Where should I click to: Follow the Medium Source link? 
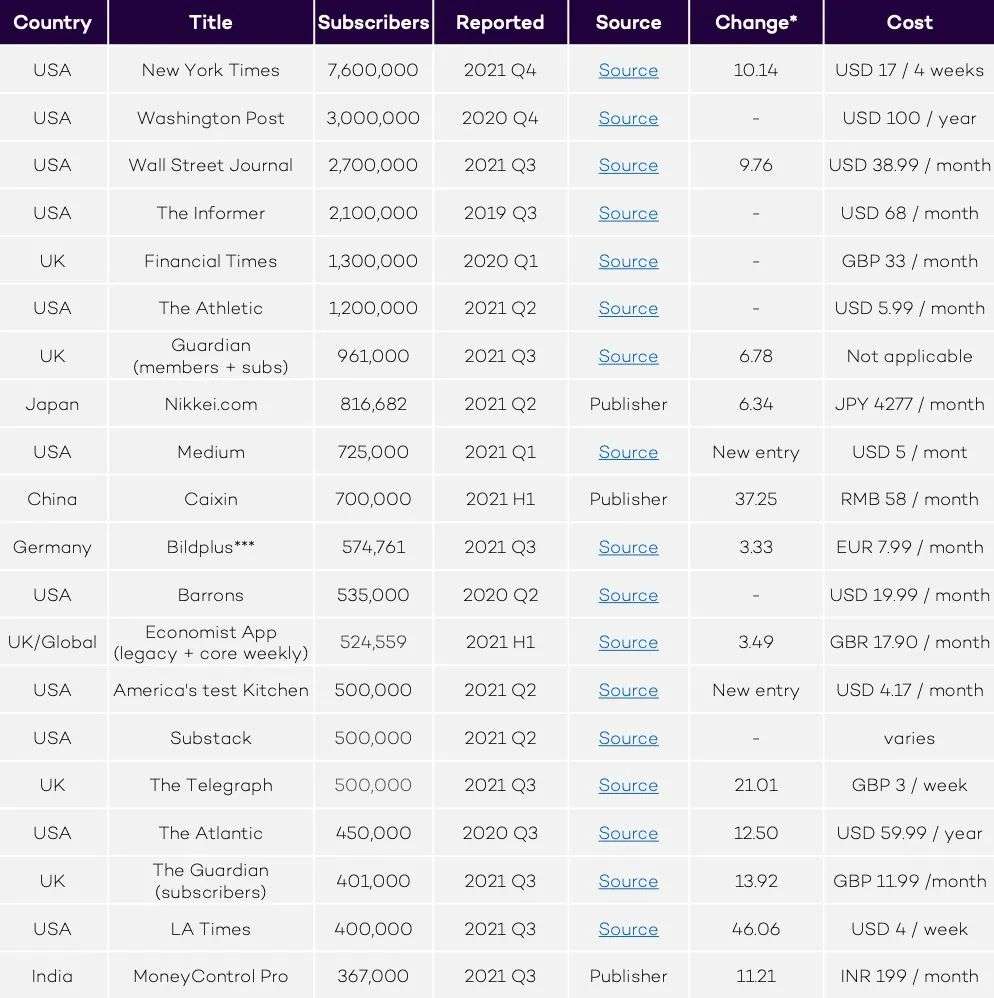pos(628,452)
